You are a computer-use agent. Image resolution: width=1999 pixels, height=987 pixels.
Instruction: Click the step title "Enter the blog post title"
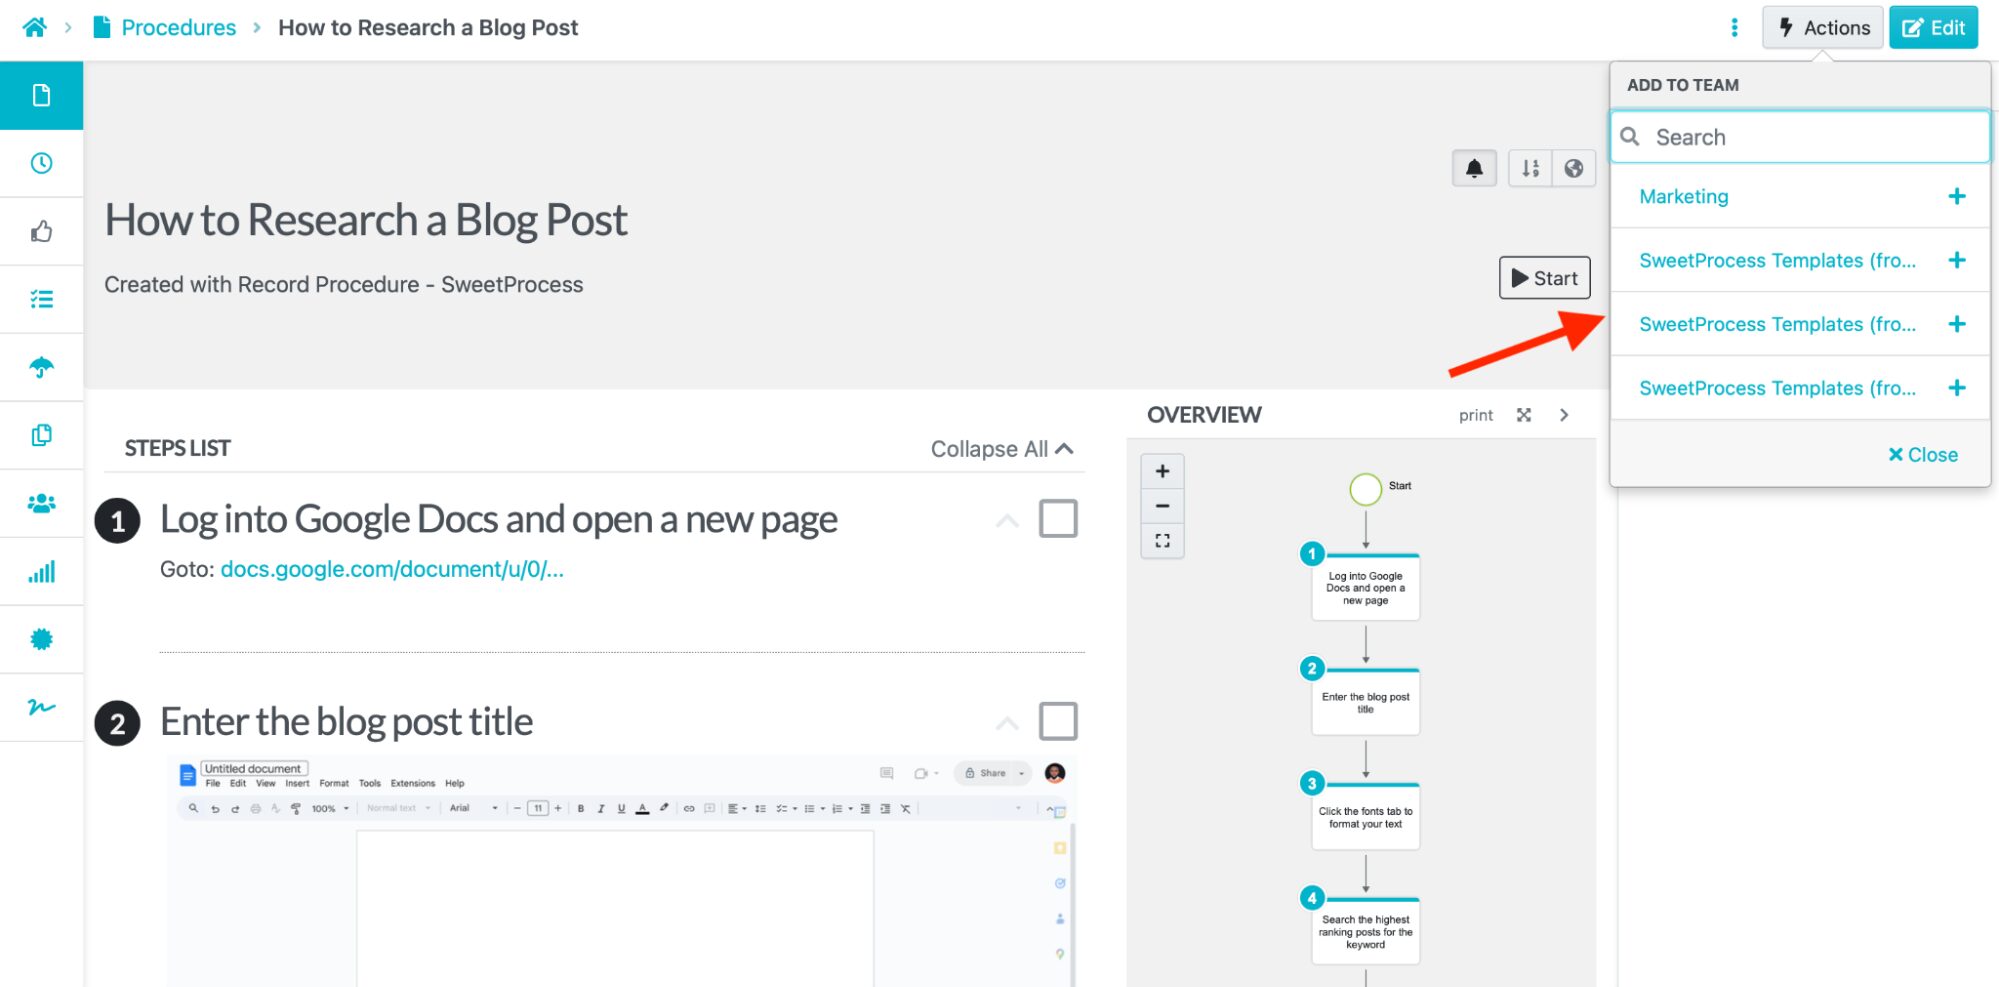click(x=346, y=722)
